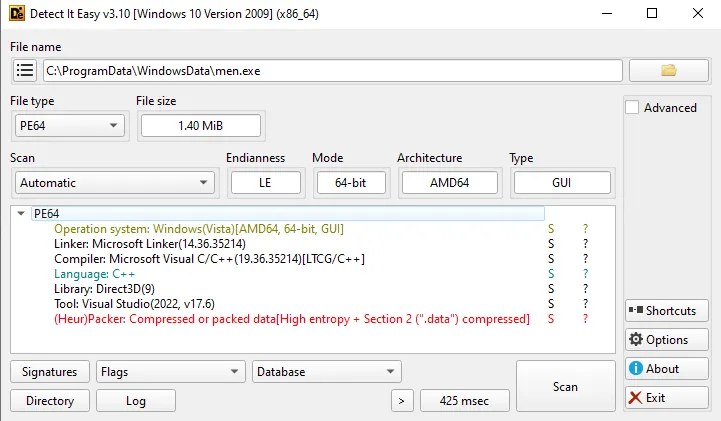Click S link on Operation system row

click(551, 228)
